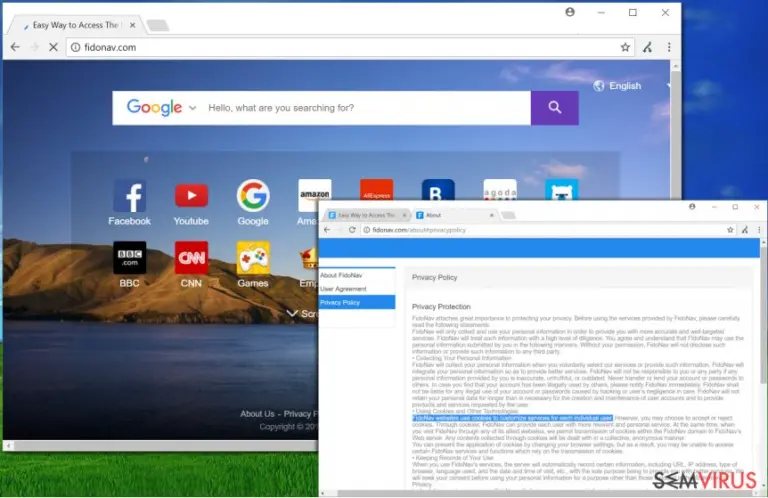Reload the page in the front About window
Screen dimensions: 768x498
click(352, 230)
